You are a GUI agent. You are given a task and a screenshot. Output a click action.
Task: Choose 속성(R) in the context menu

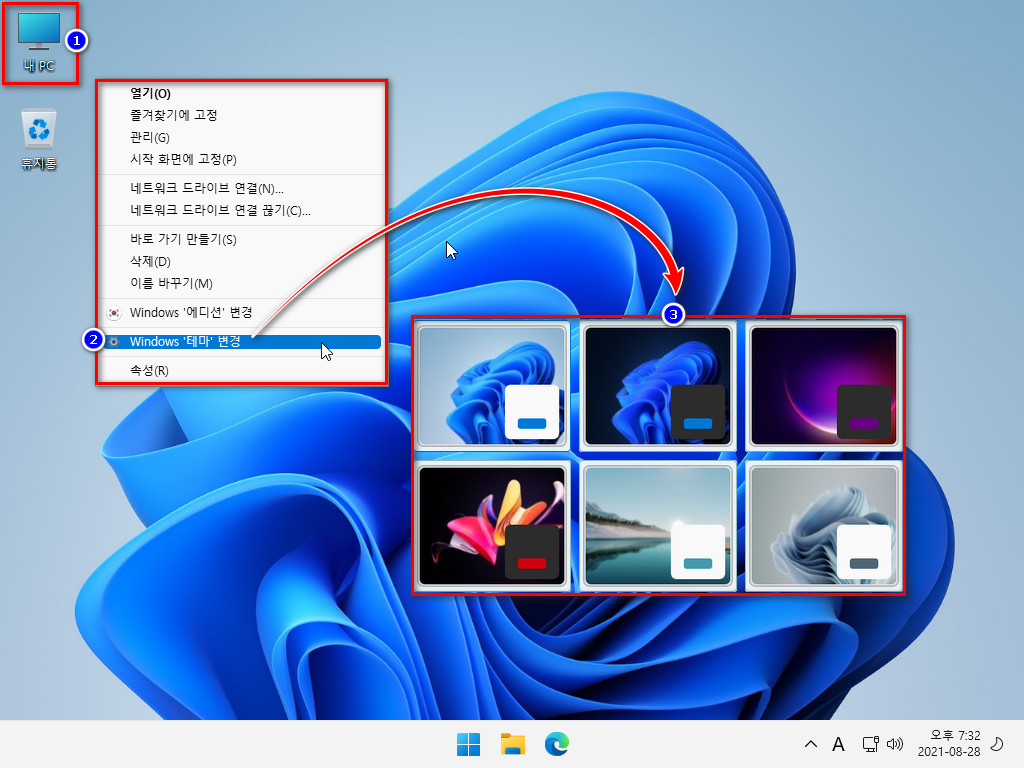coord(241,370)
